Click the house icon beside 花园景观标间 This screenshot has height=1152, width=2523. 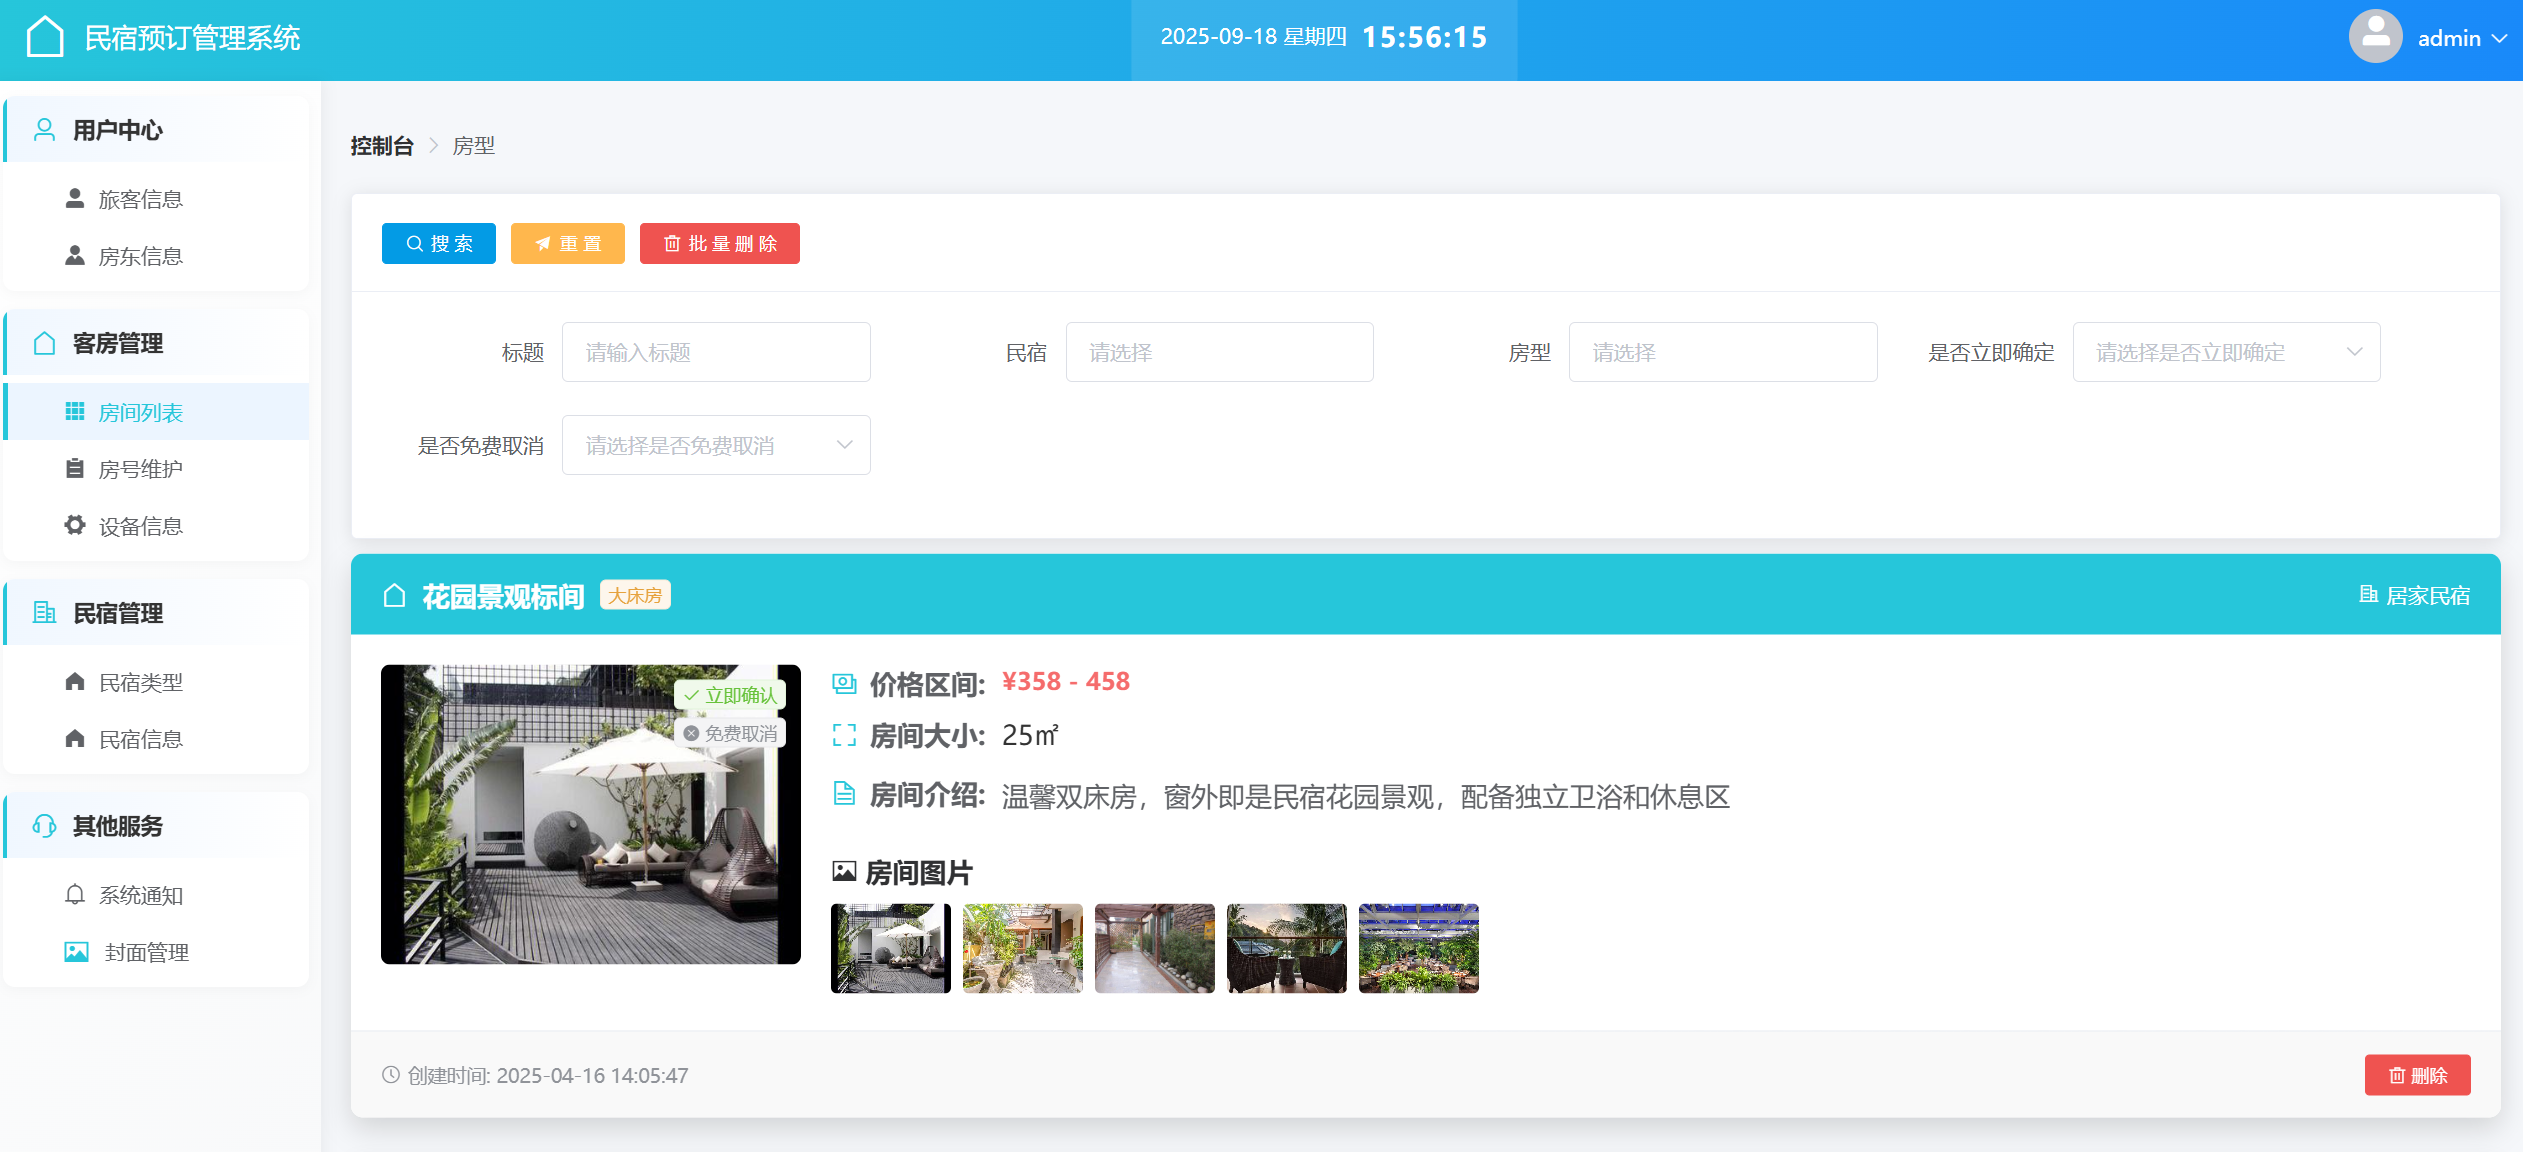point(395,596)
